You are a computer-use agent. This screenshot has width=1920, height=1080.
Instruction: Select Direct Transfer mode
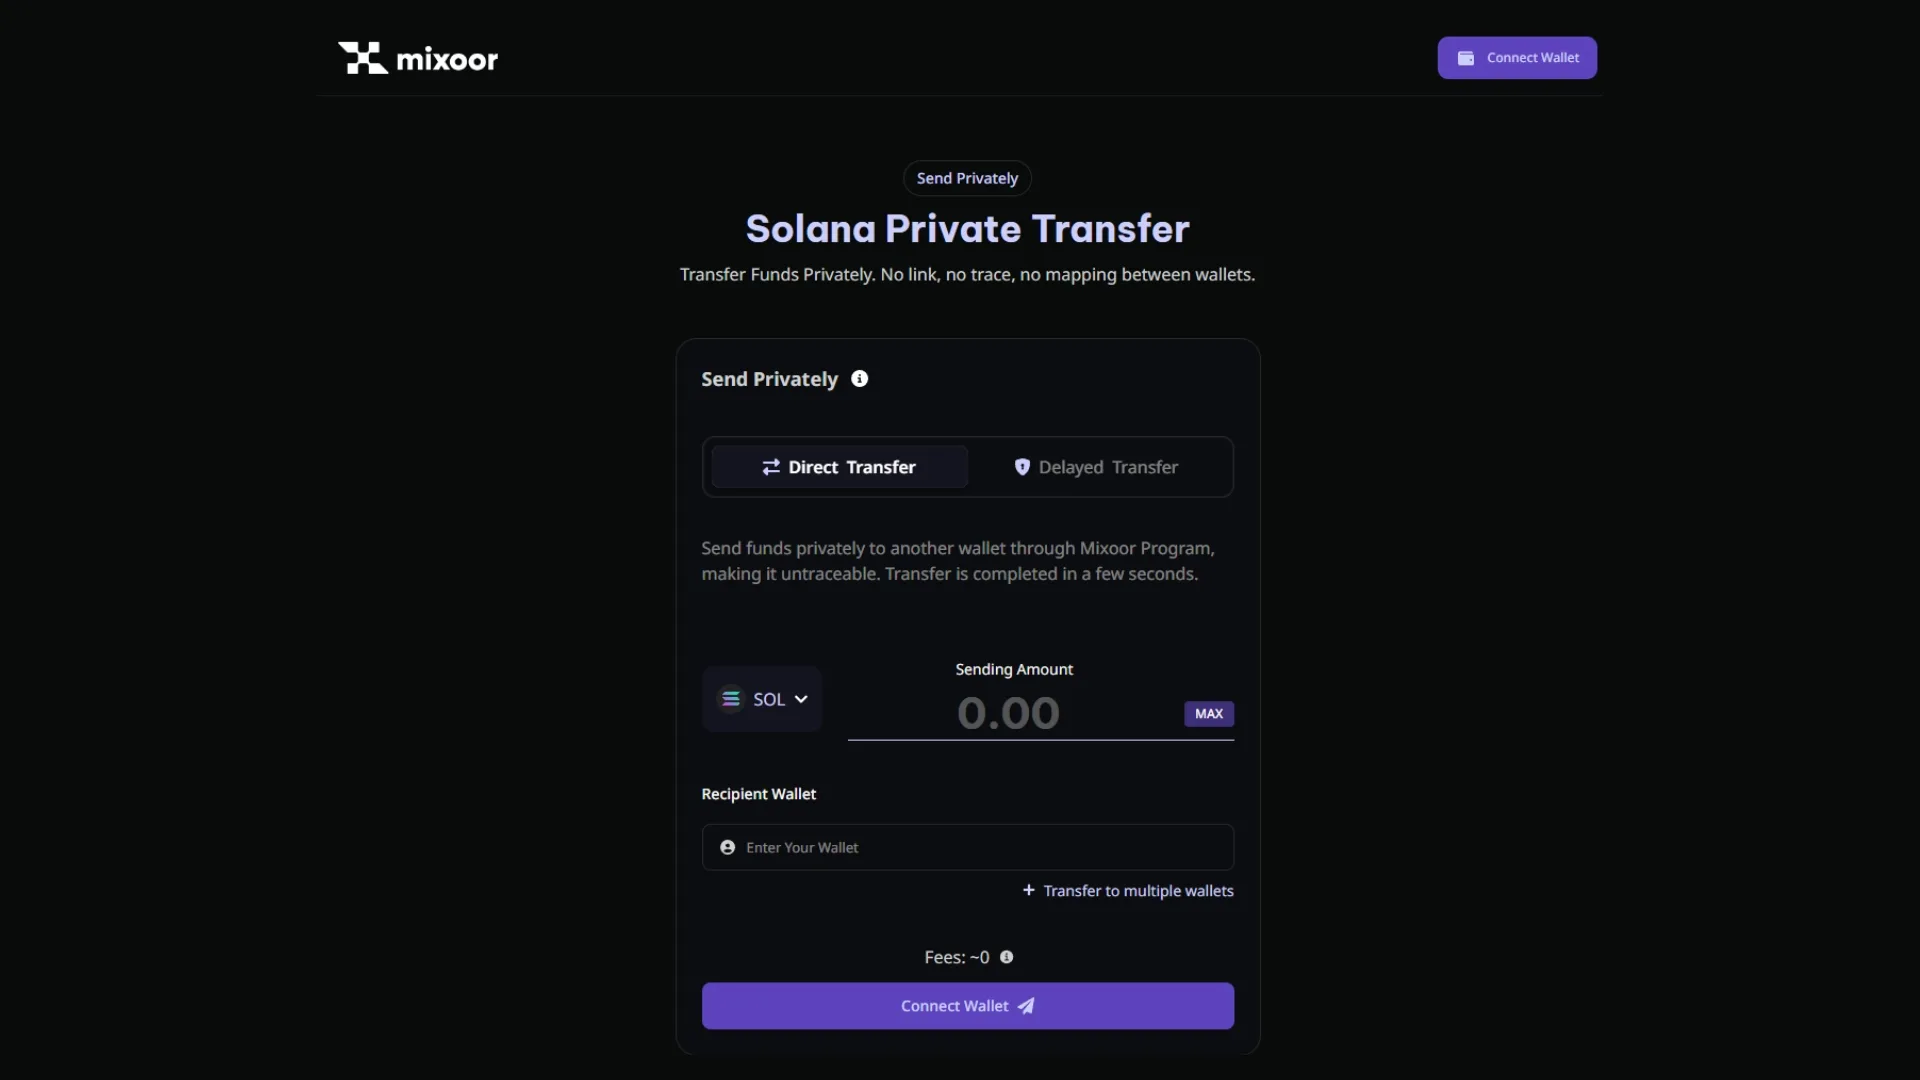(838, 466)
